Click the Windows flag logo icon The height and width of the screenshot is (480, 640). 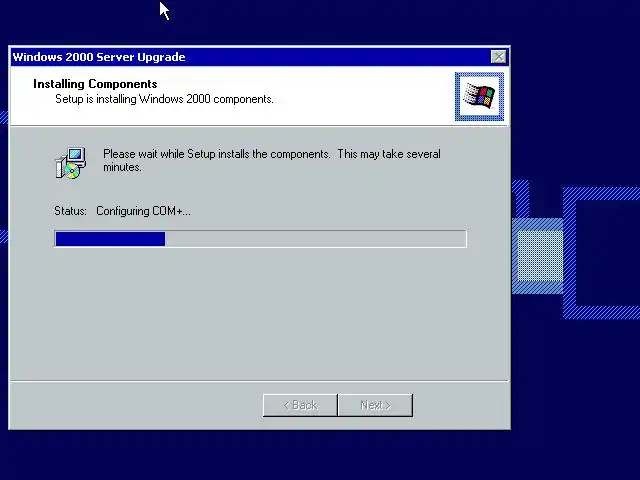[479, 96]
